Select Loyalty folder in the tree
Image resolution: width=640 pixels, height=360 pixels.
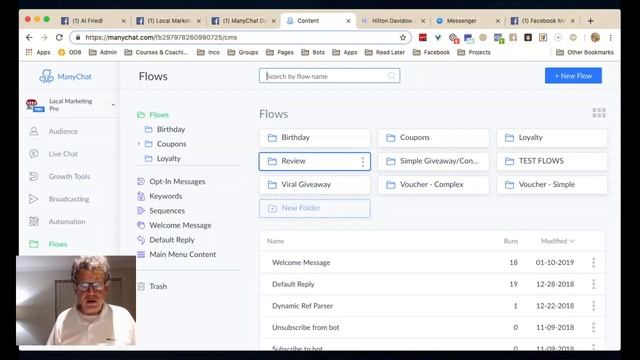169,158
